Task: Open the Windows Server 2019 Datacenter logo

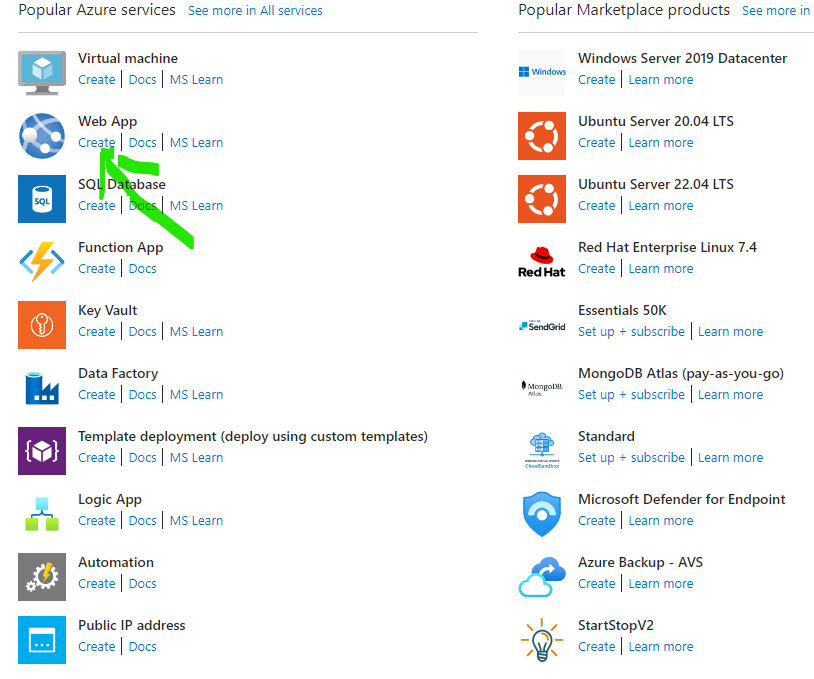Action: click(542, 73)
